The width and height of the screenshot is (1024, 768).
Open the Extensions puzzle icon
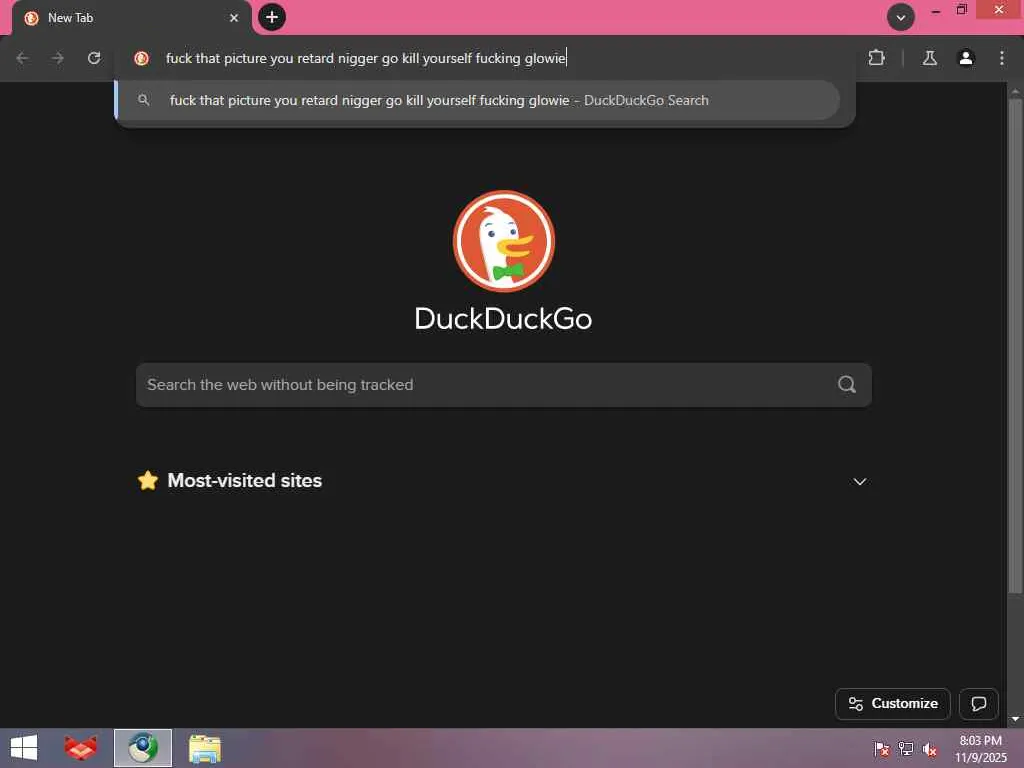876,58
